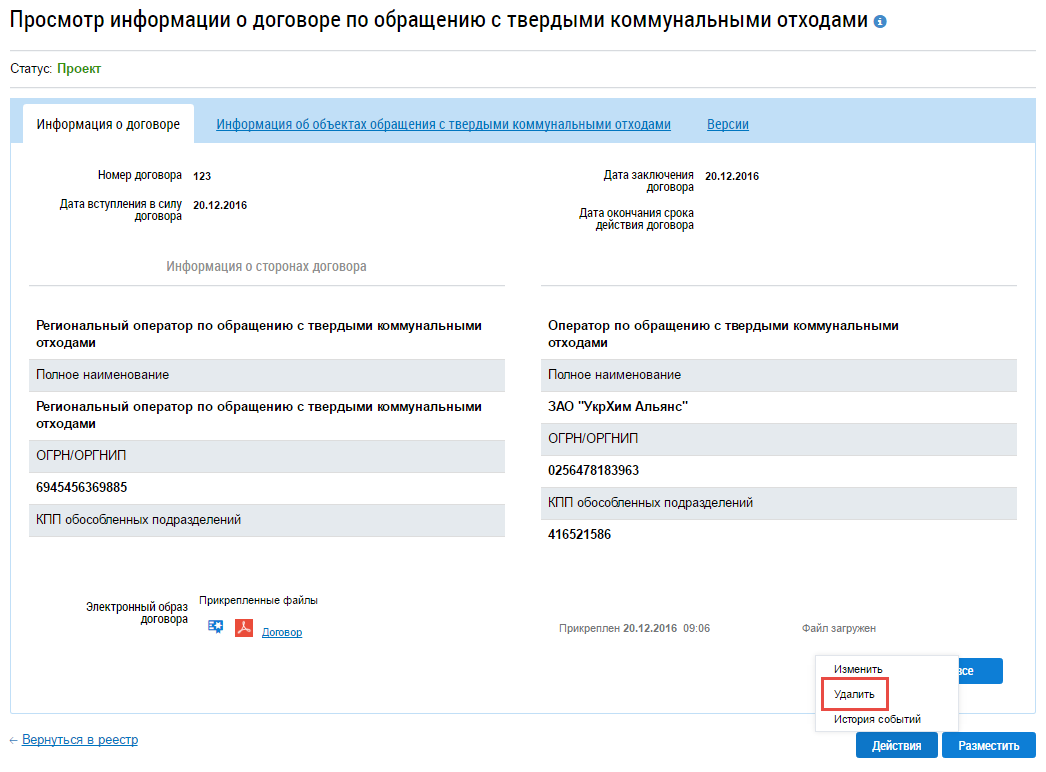Click KPP value 416521586
This screenshot has height=772, width=1046.
(579, 534)
